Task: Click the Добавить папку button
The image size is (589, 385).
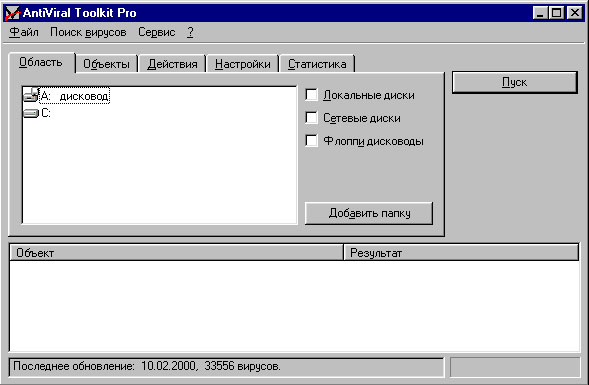Action: (369, 213)
